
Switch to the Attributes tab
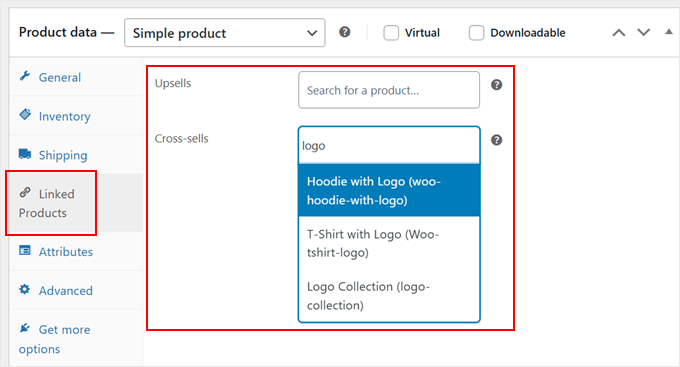[x=76, y=252]
